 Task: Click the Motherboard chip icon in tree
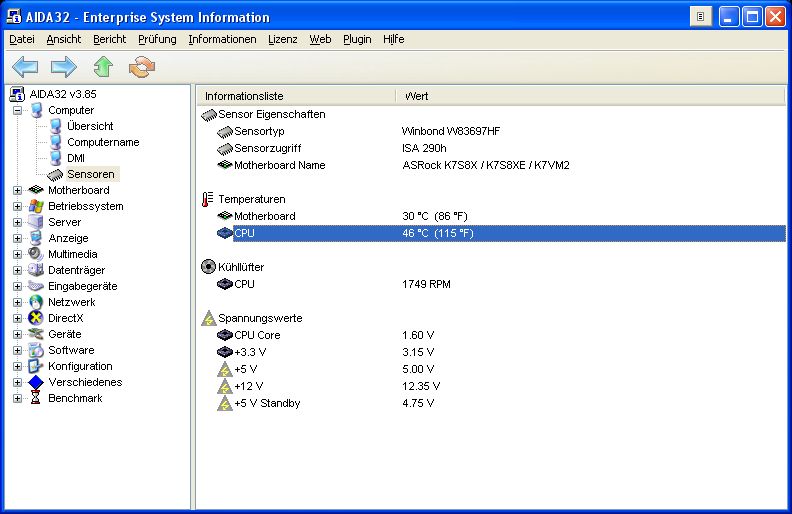(x=36, y=190)
